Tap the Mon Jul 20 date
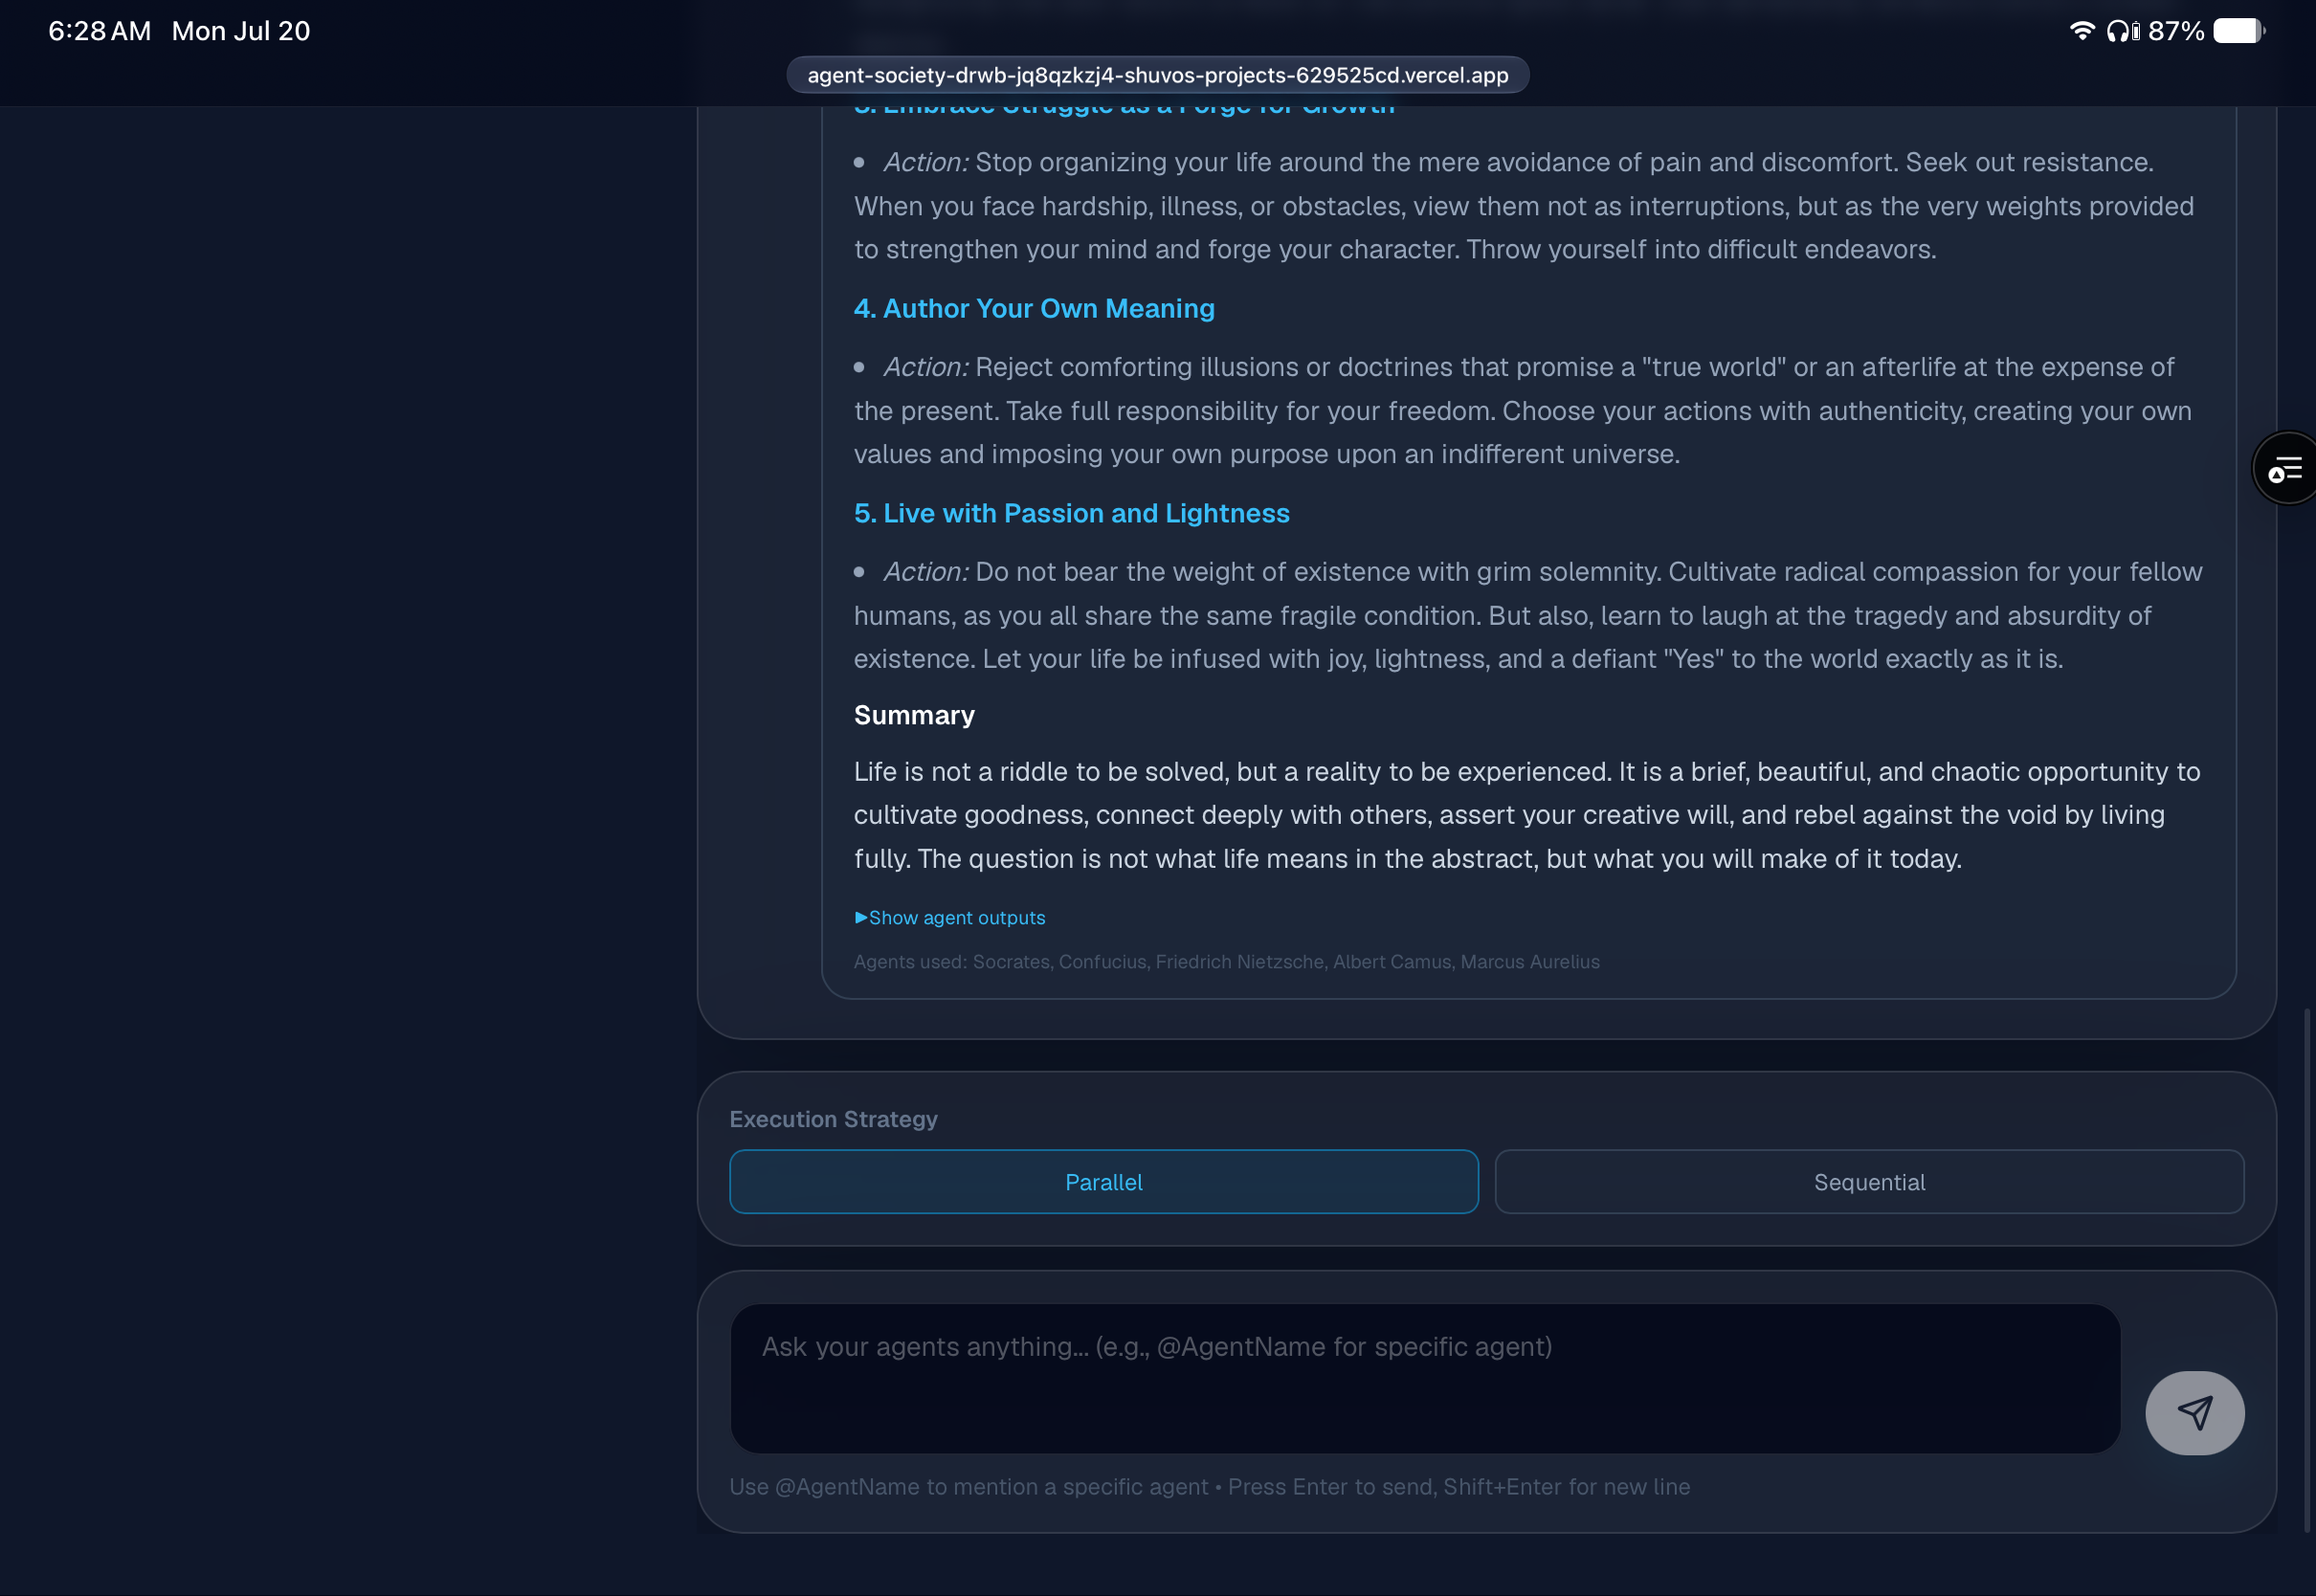Image resolution: width=2316 pixels, height=1596 pixels. [x=240, y=31]
